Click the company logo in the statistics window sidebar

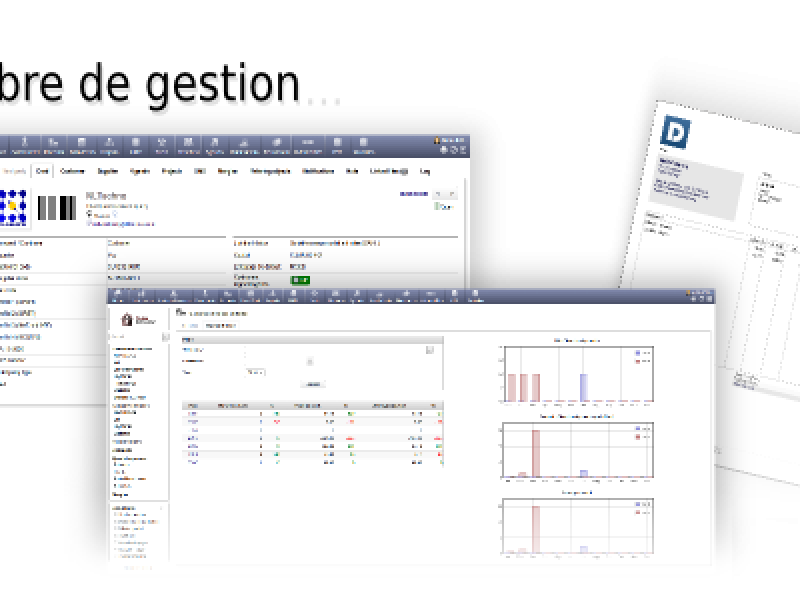pyautogui.click(x=138, y=320)
